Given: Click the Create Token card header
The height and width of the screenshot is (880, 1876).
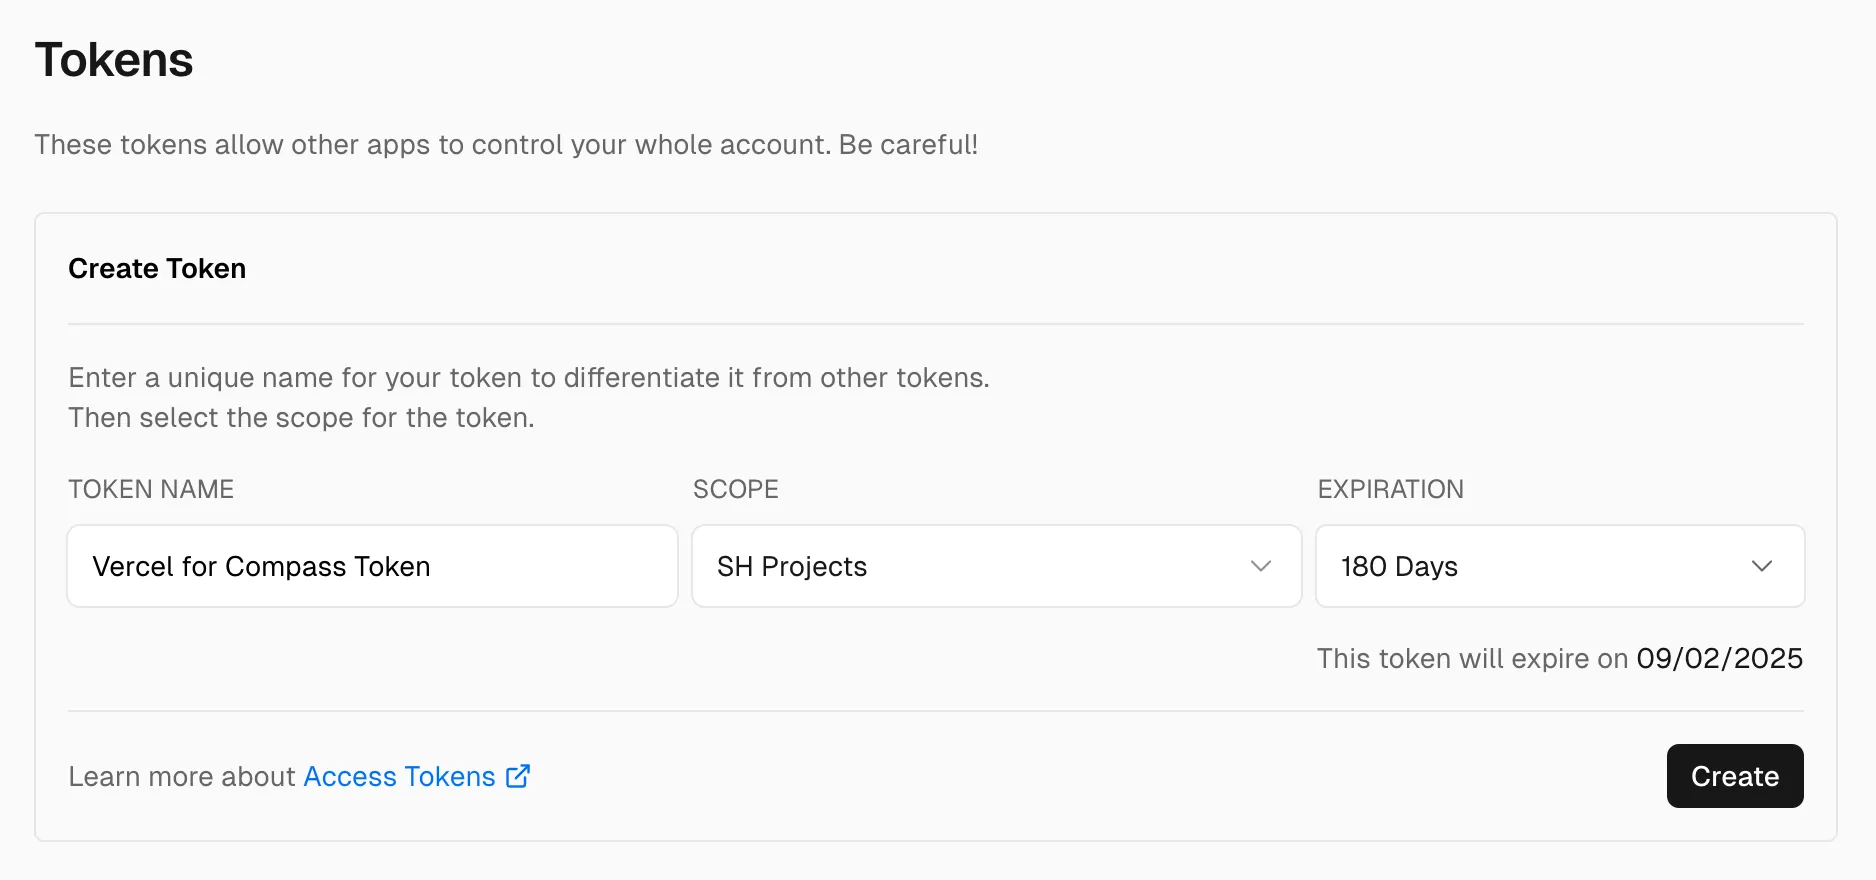Looking at the screenshot, I should [156, 268].
